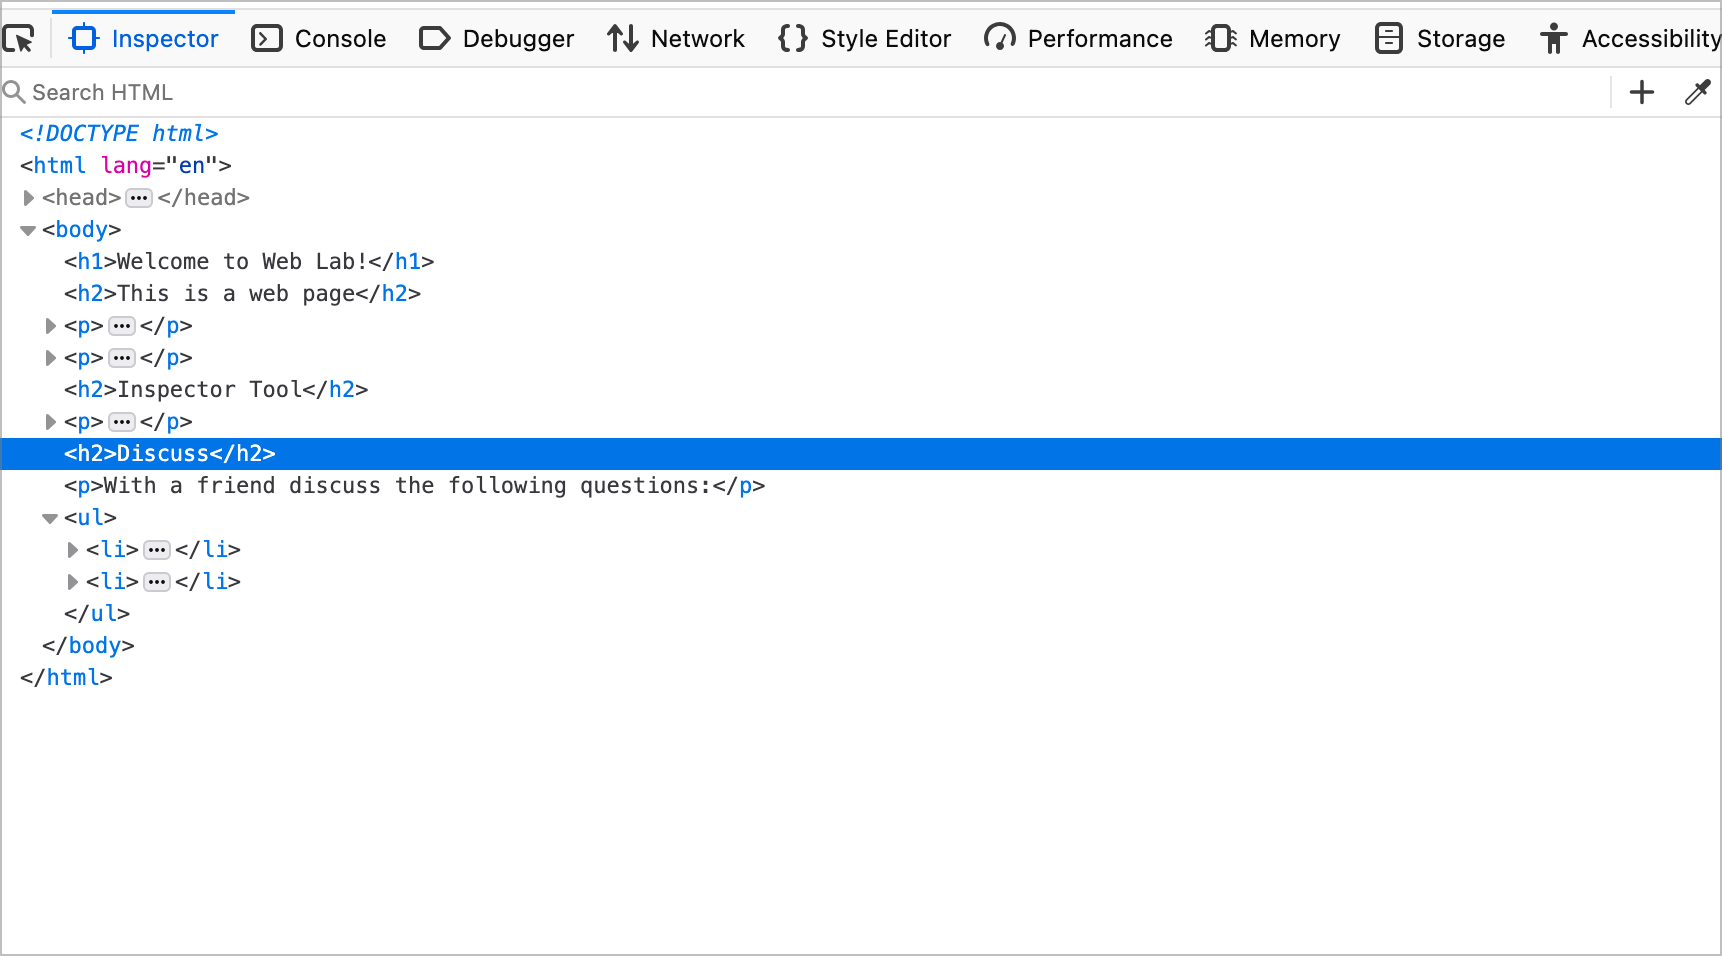The height and width of the screenshot is (956, 1722).
Task: Click the second p ellipsis badge
Action: 122,358
